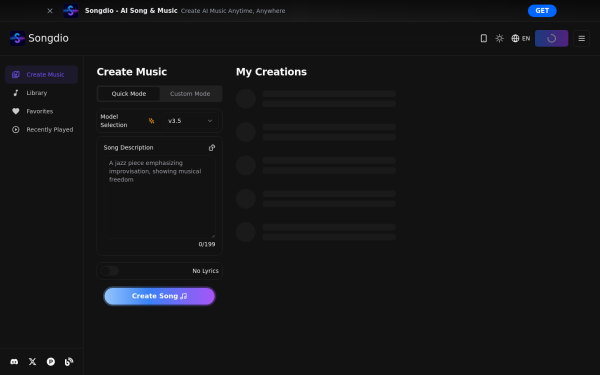The image size is (600, 375).
Task: Open the X (Twitter) social link
Action: (x=33, y=362)
